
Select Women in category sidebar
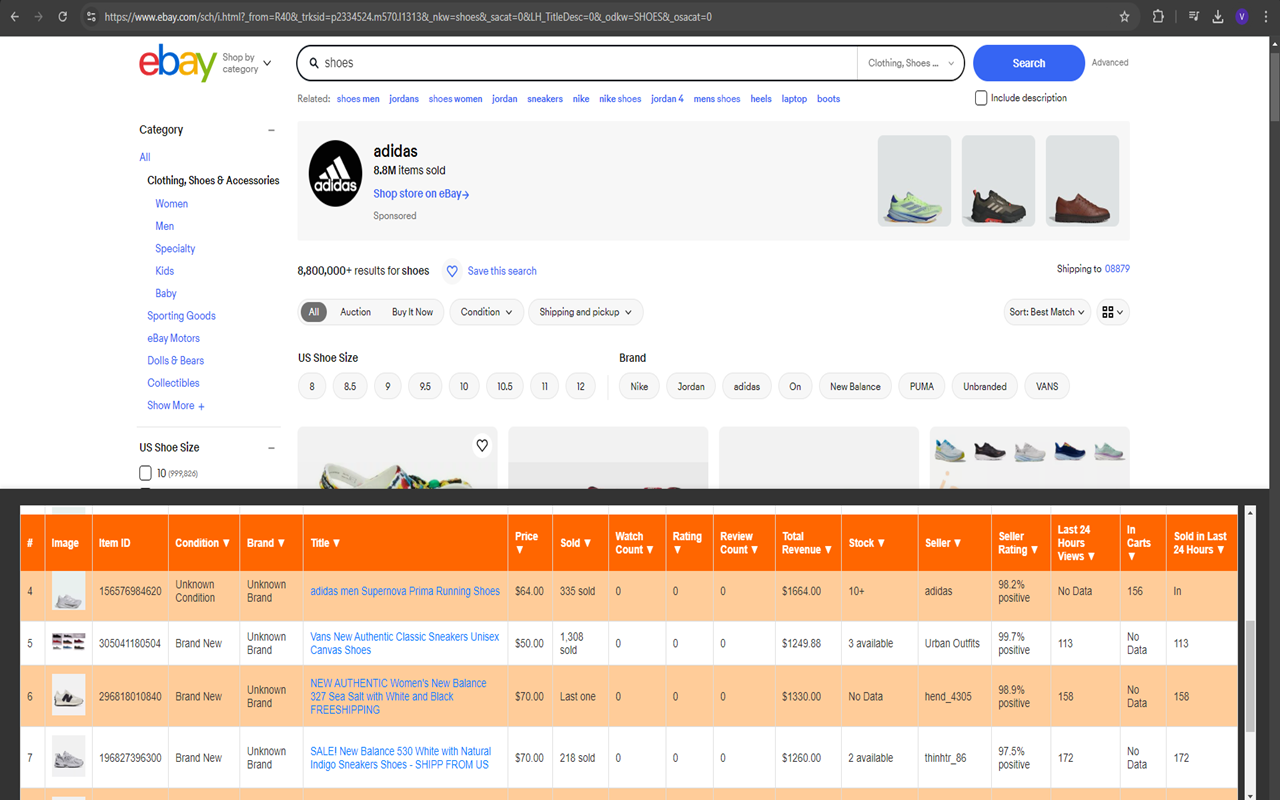(171, 204)
